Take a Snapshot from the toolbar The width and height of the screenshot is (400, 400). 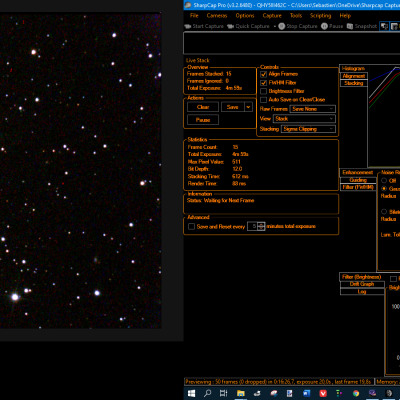[362, 26]
